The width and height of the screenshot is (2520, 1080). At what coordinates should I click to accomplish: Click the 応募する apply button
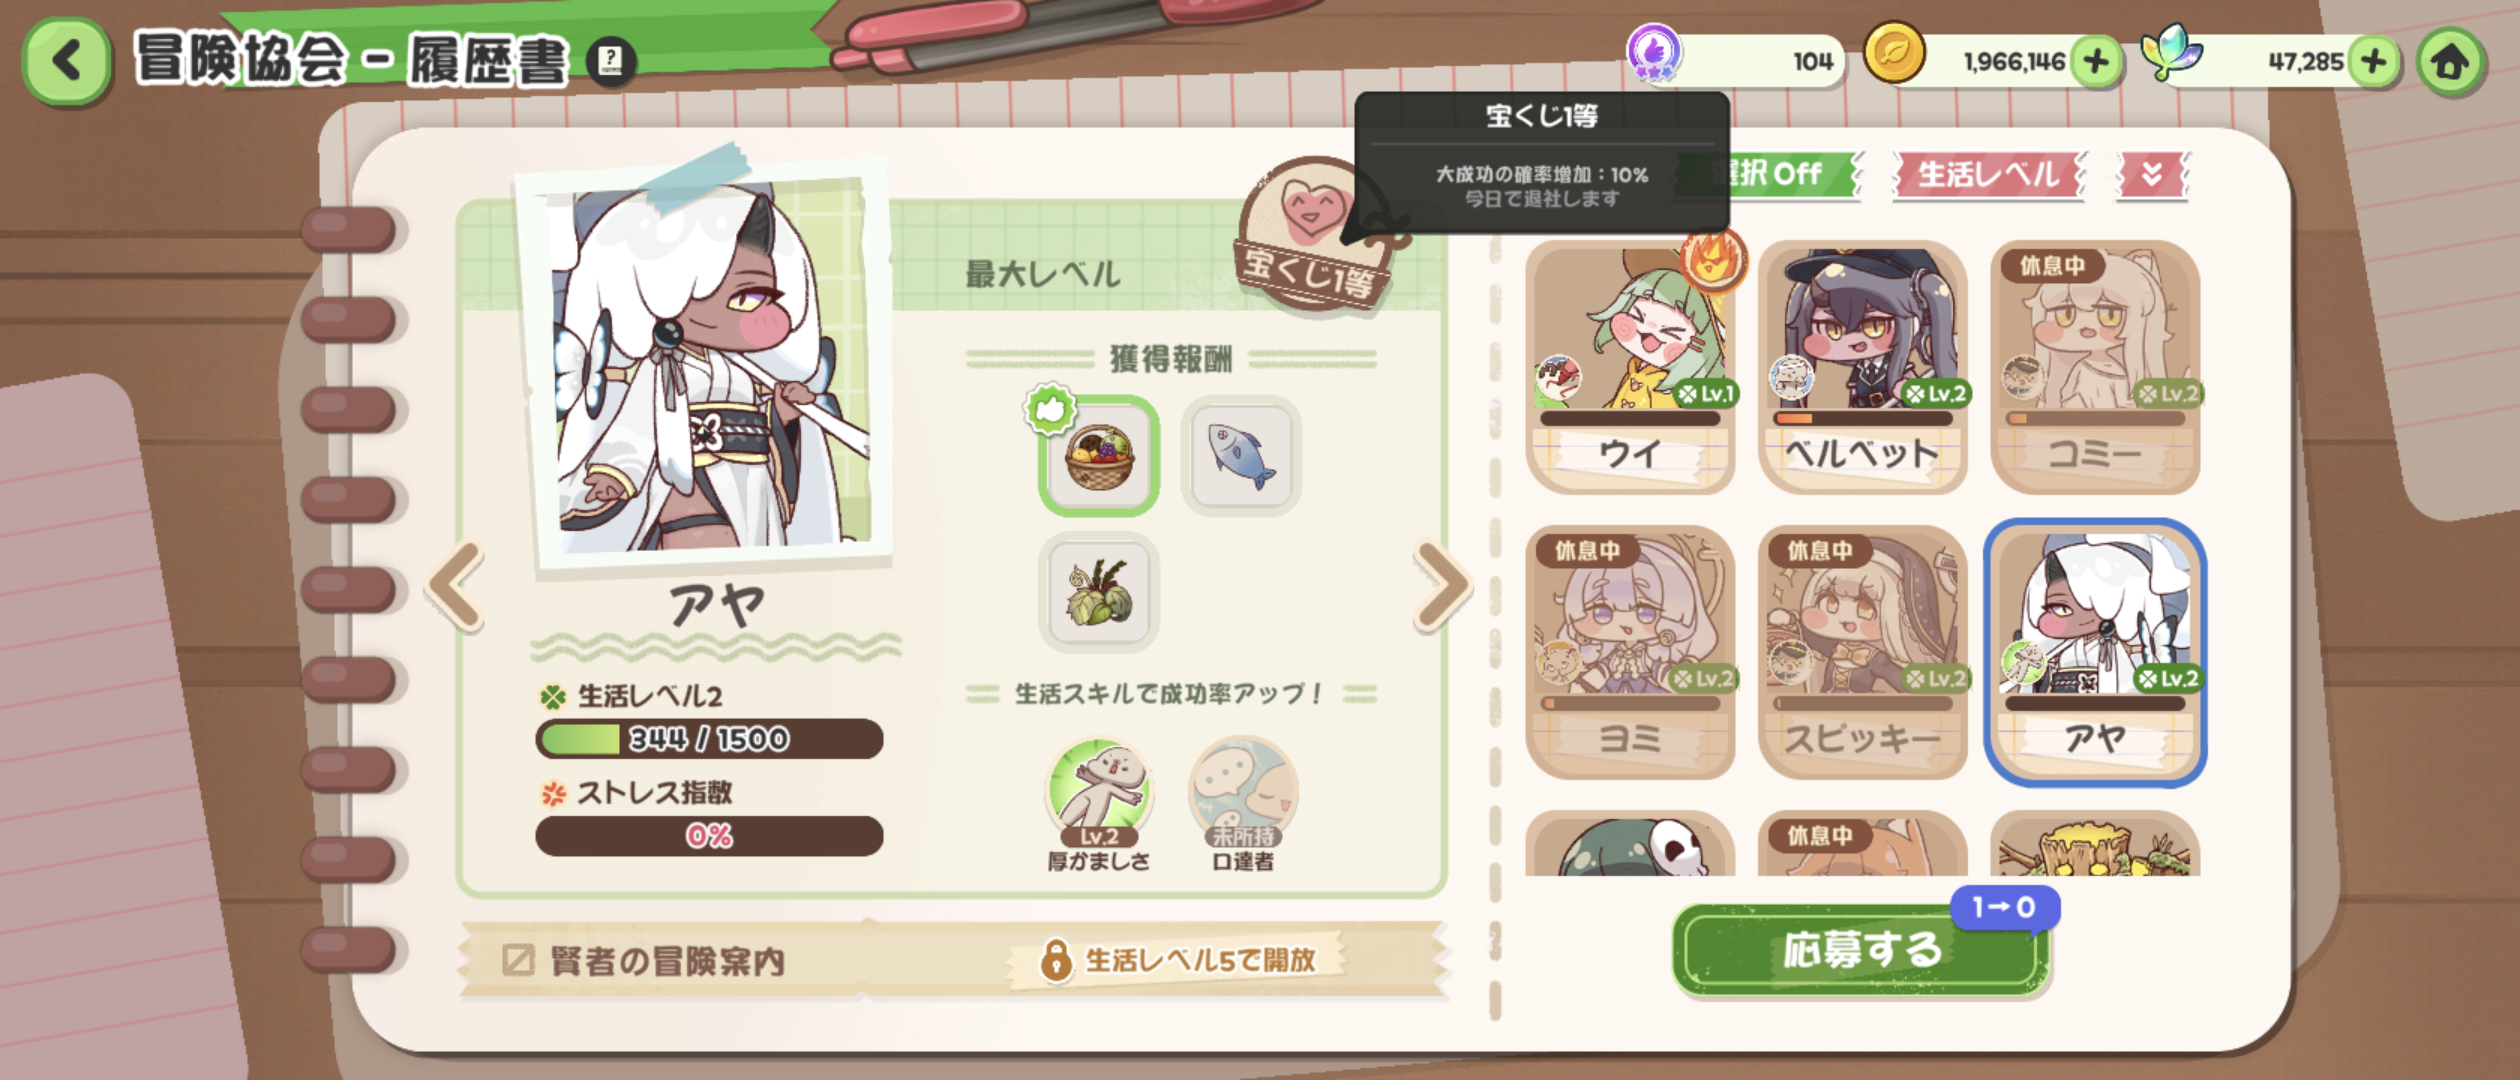(1861, 949)
